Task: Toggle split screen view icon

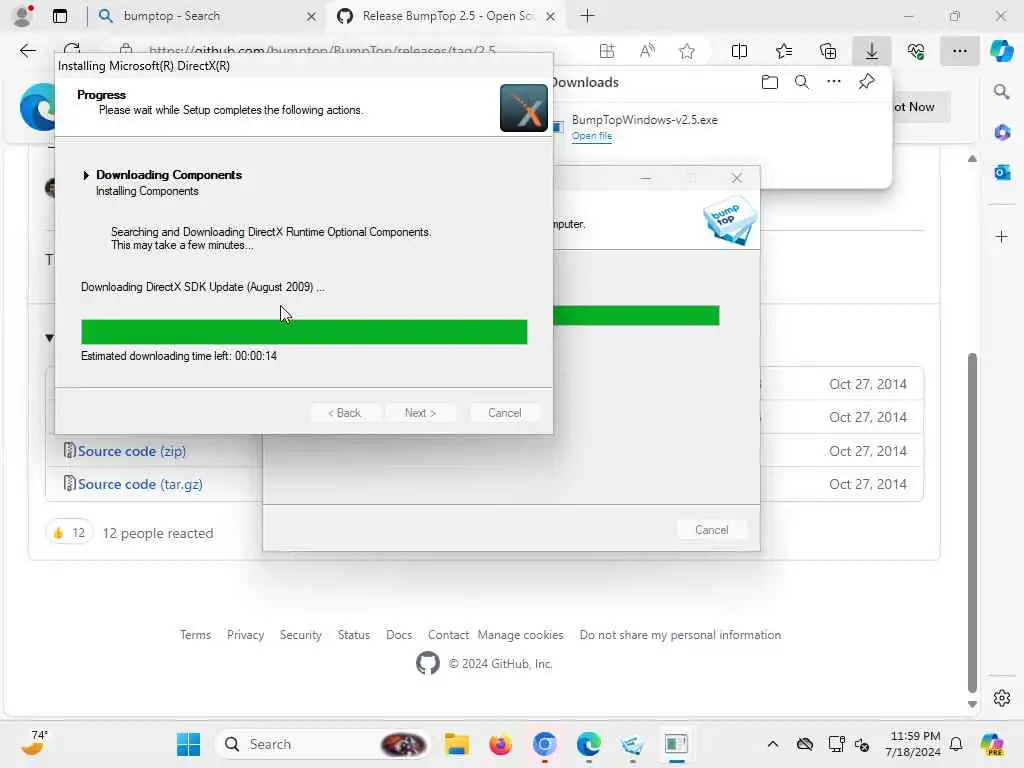Action: 739,51
